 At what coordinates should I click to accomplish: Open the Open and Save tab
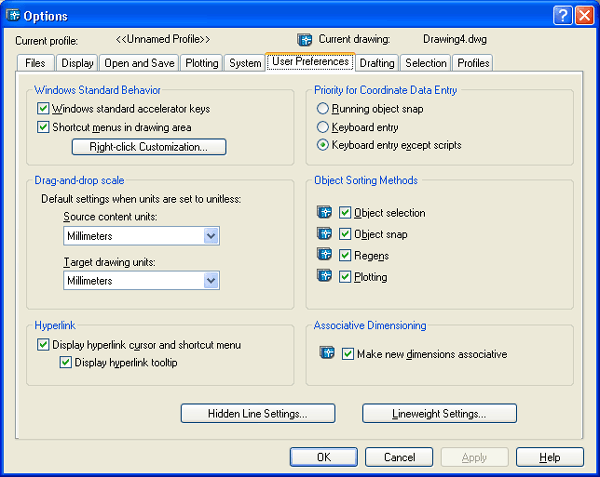[141, 63]
